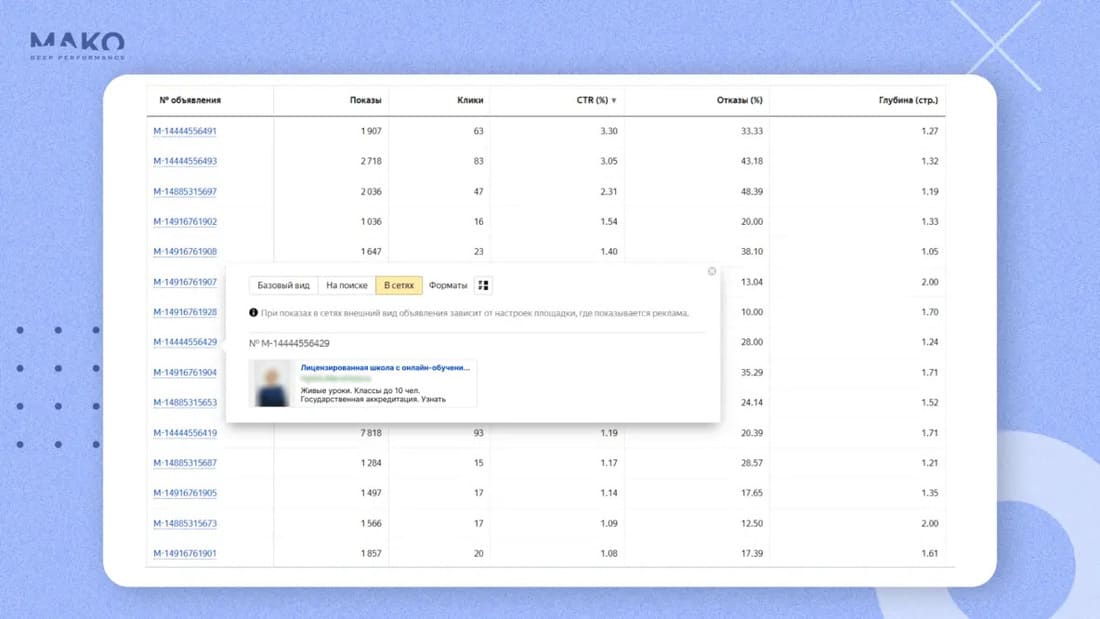Viewport: 1100px width, 619px height.
Task: Select the bounce rate value 43.18
Action: point(751,161)
